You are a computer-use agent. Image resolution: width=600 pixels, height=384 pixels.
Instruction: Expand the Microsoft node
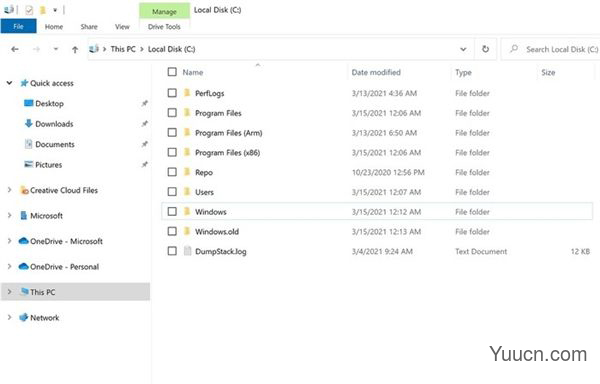point(9,215)
